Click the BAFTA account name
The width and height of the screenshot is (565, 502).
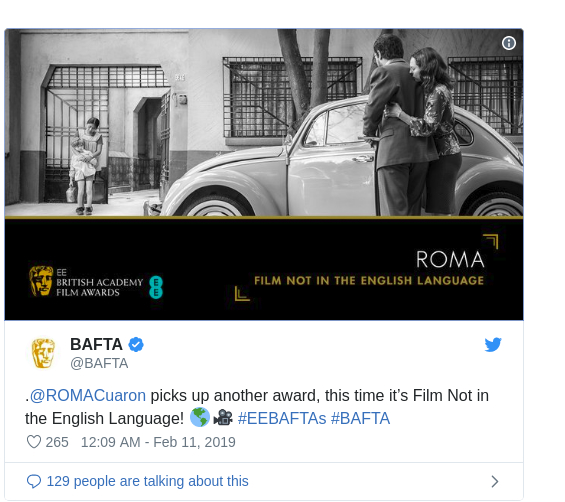tap(96, 345)
